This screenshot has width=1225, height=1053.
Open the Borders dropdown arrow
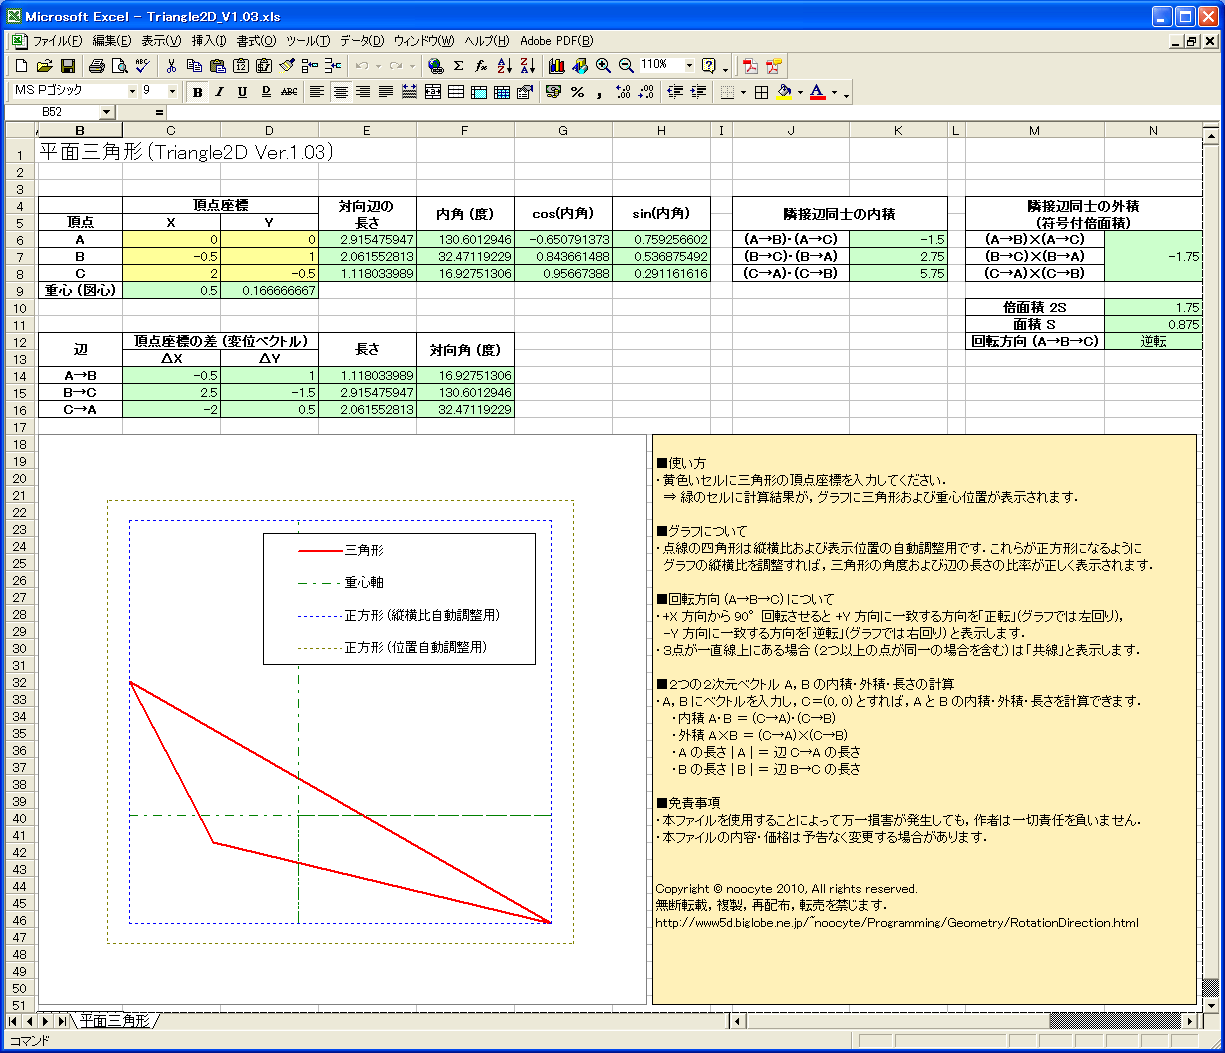tap(743, 92)
